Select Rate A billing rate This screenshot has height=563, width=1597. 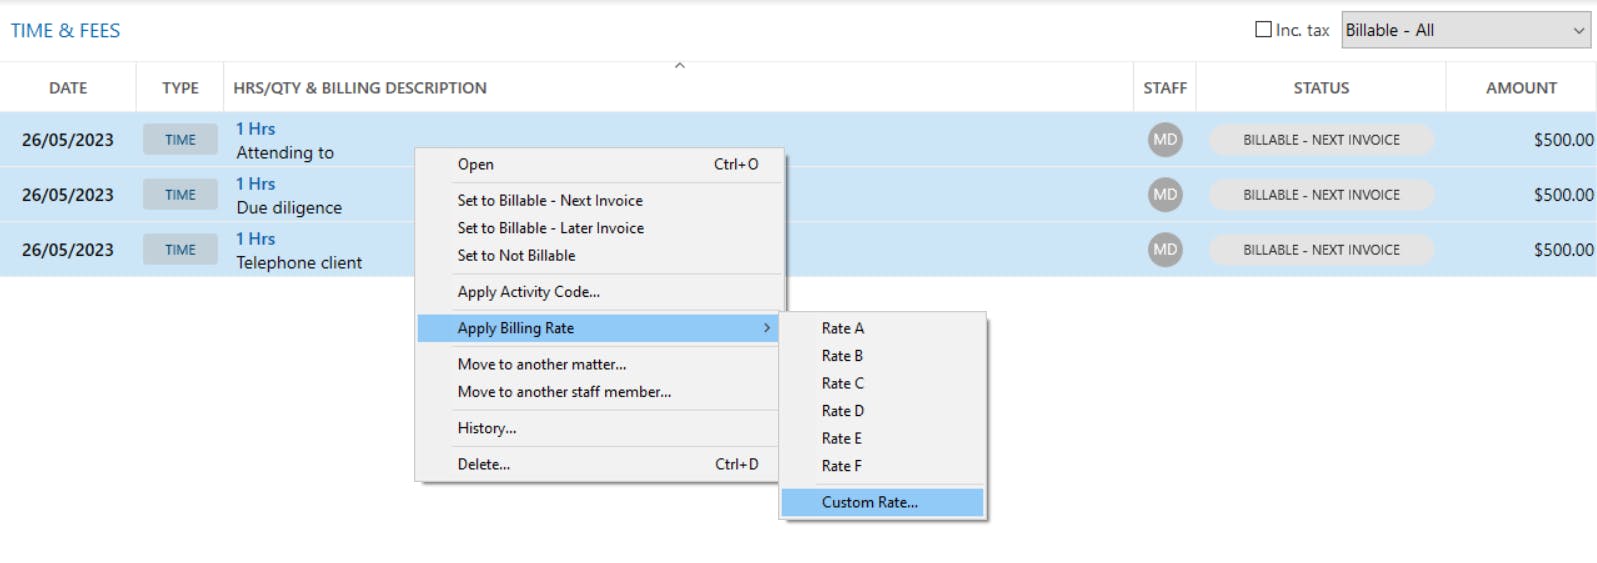coord(842,328)
